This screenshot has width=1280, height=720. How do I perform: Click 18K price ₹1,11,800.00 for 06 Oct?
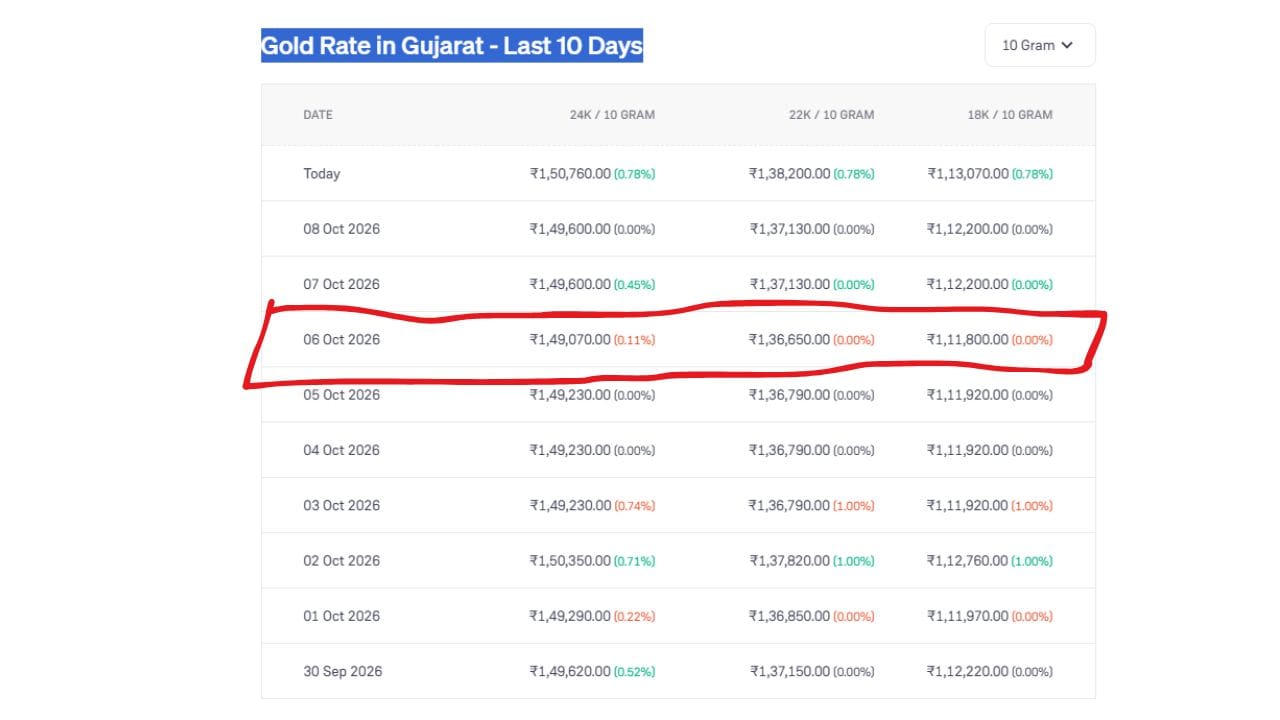[x=968, y=340]
